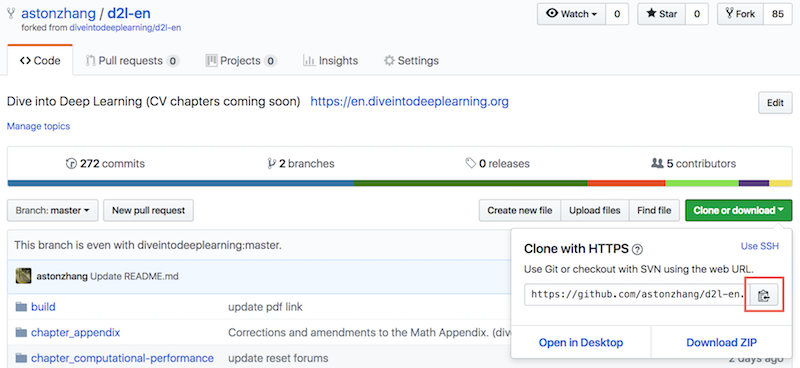The image size is (800, 368).
Task: Open the chapter_appendix folder
Action: pyautogui.click(x=76, y=333)
